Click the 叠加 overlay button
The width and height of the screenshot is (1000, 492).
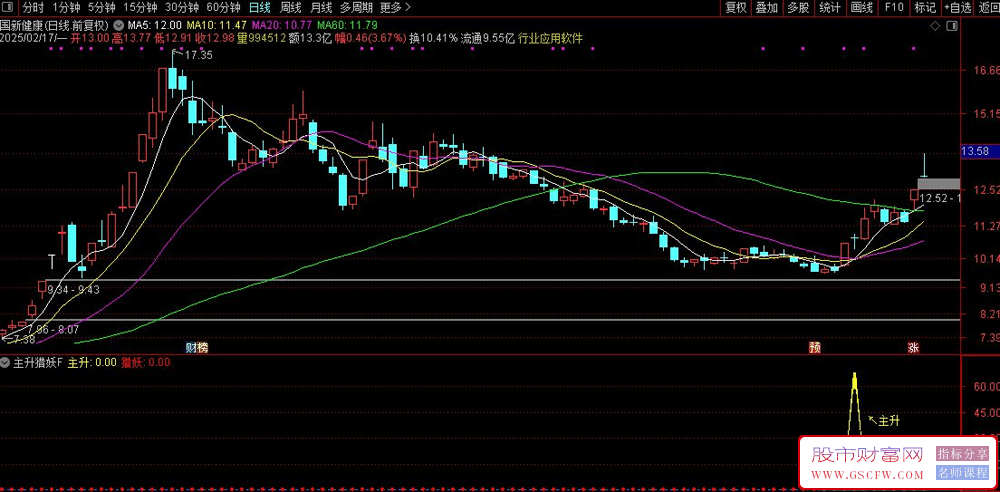point(767,8)
